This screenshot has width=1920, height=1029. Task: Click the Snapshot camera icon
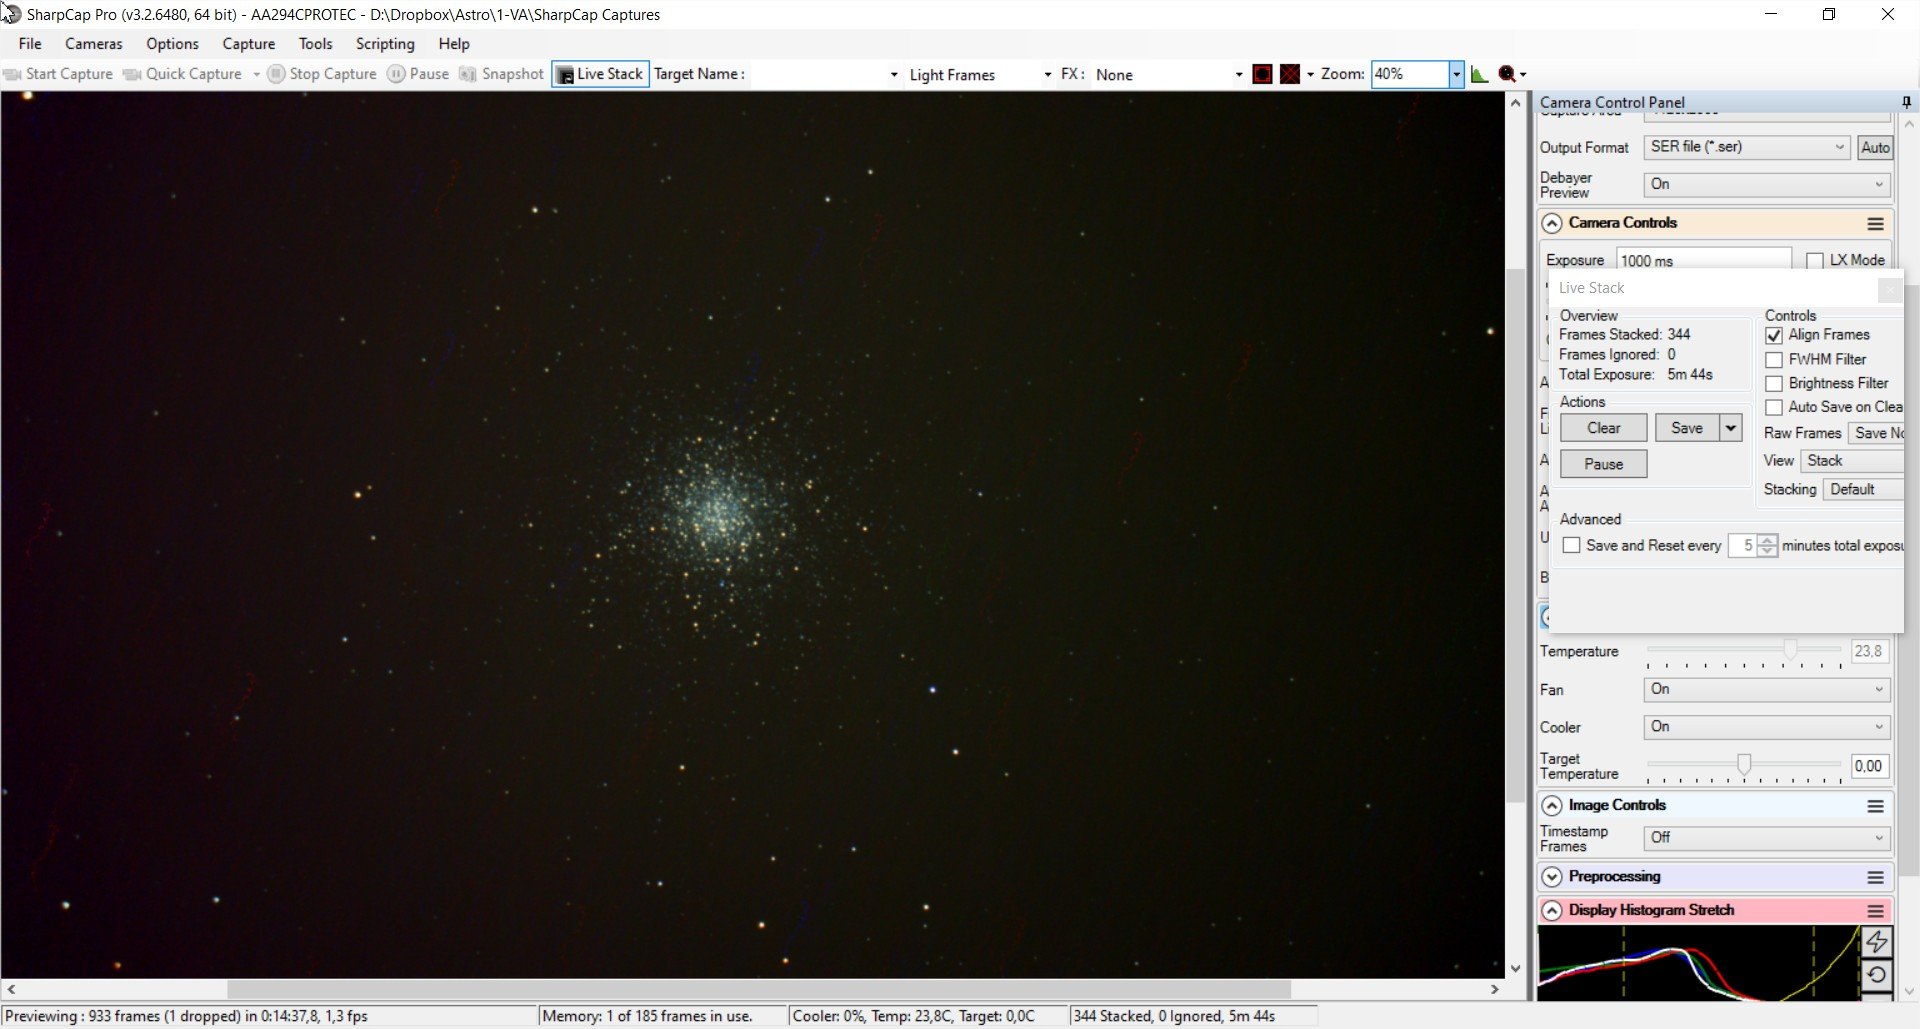coord(468,74)
